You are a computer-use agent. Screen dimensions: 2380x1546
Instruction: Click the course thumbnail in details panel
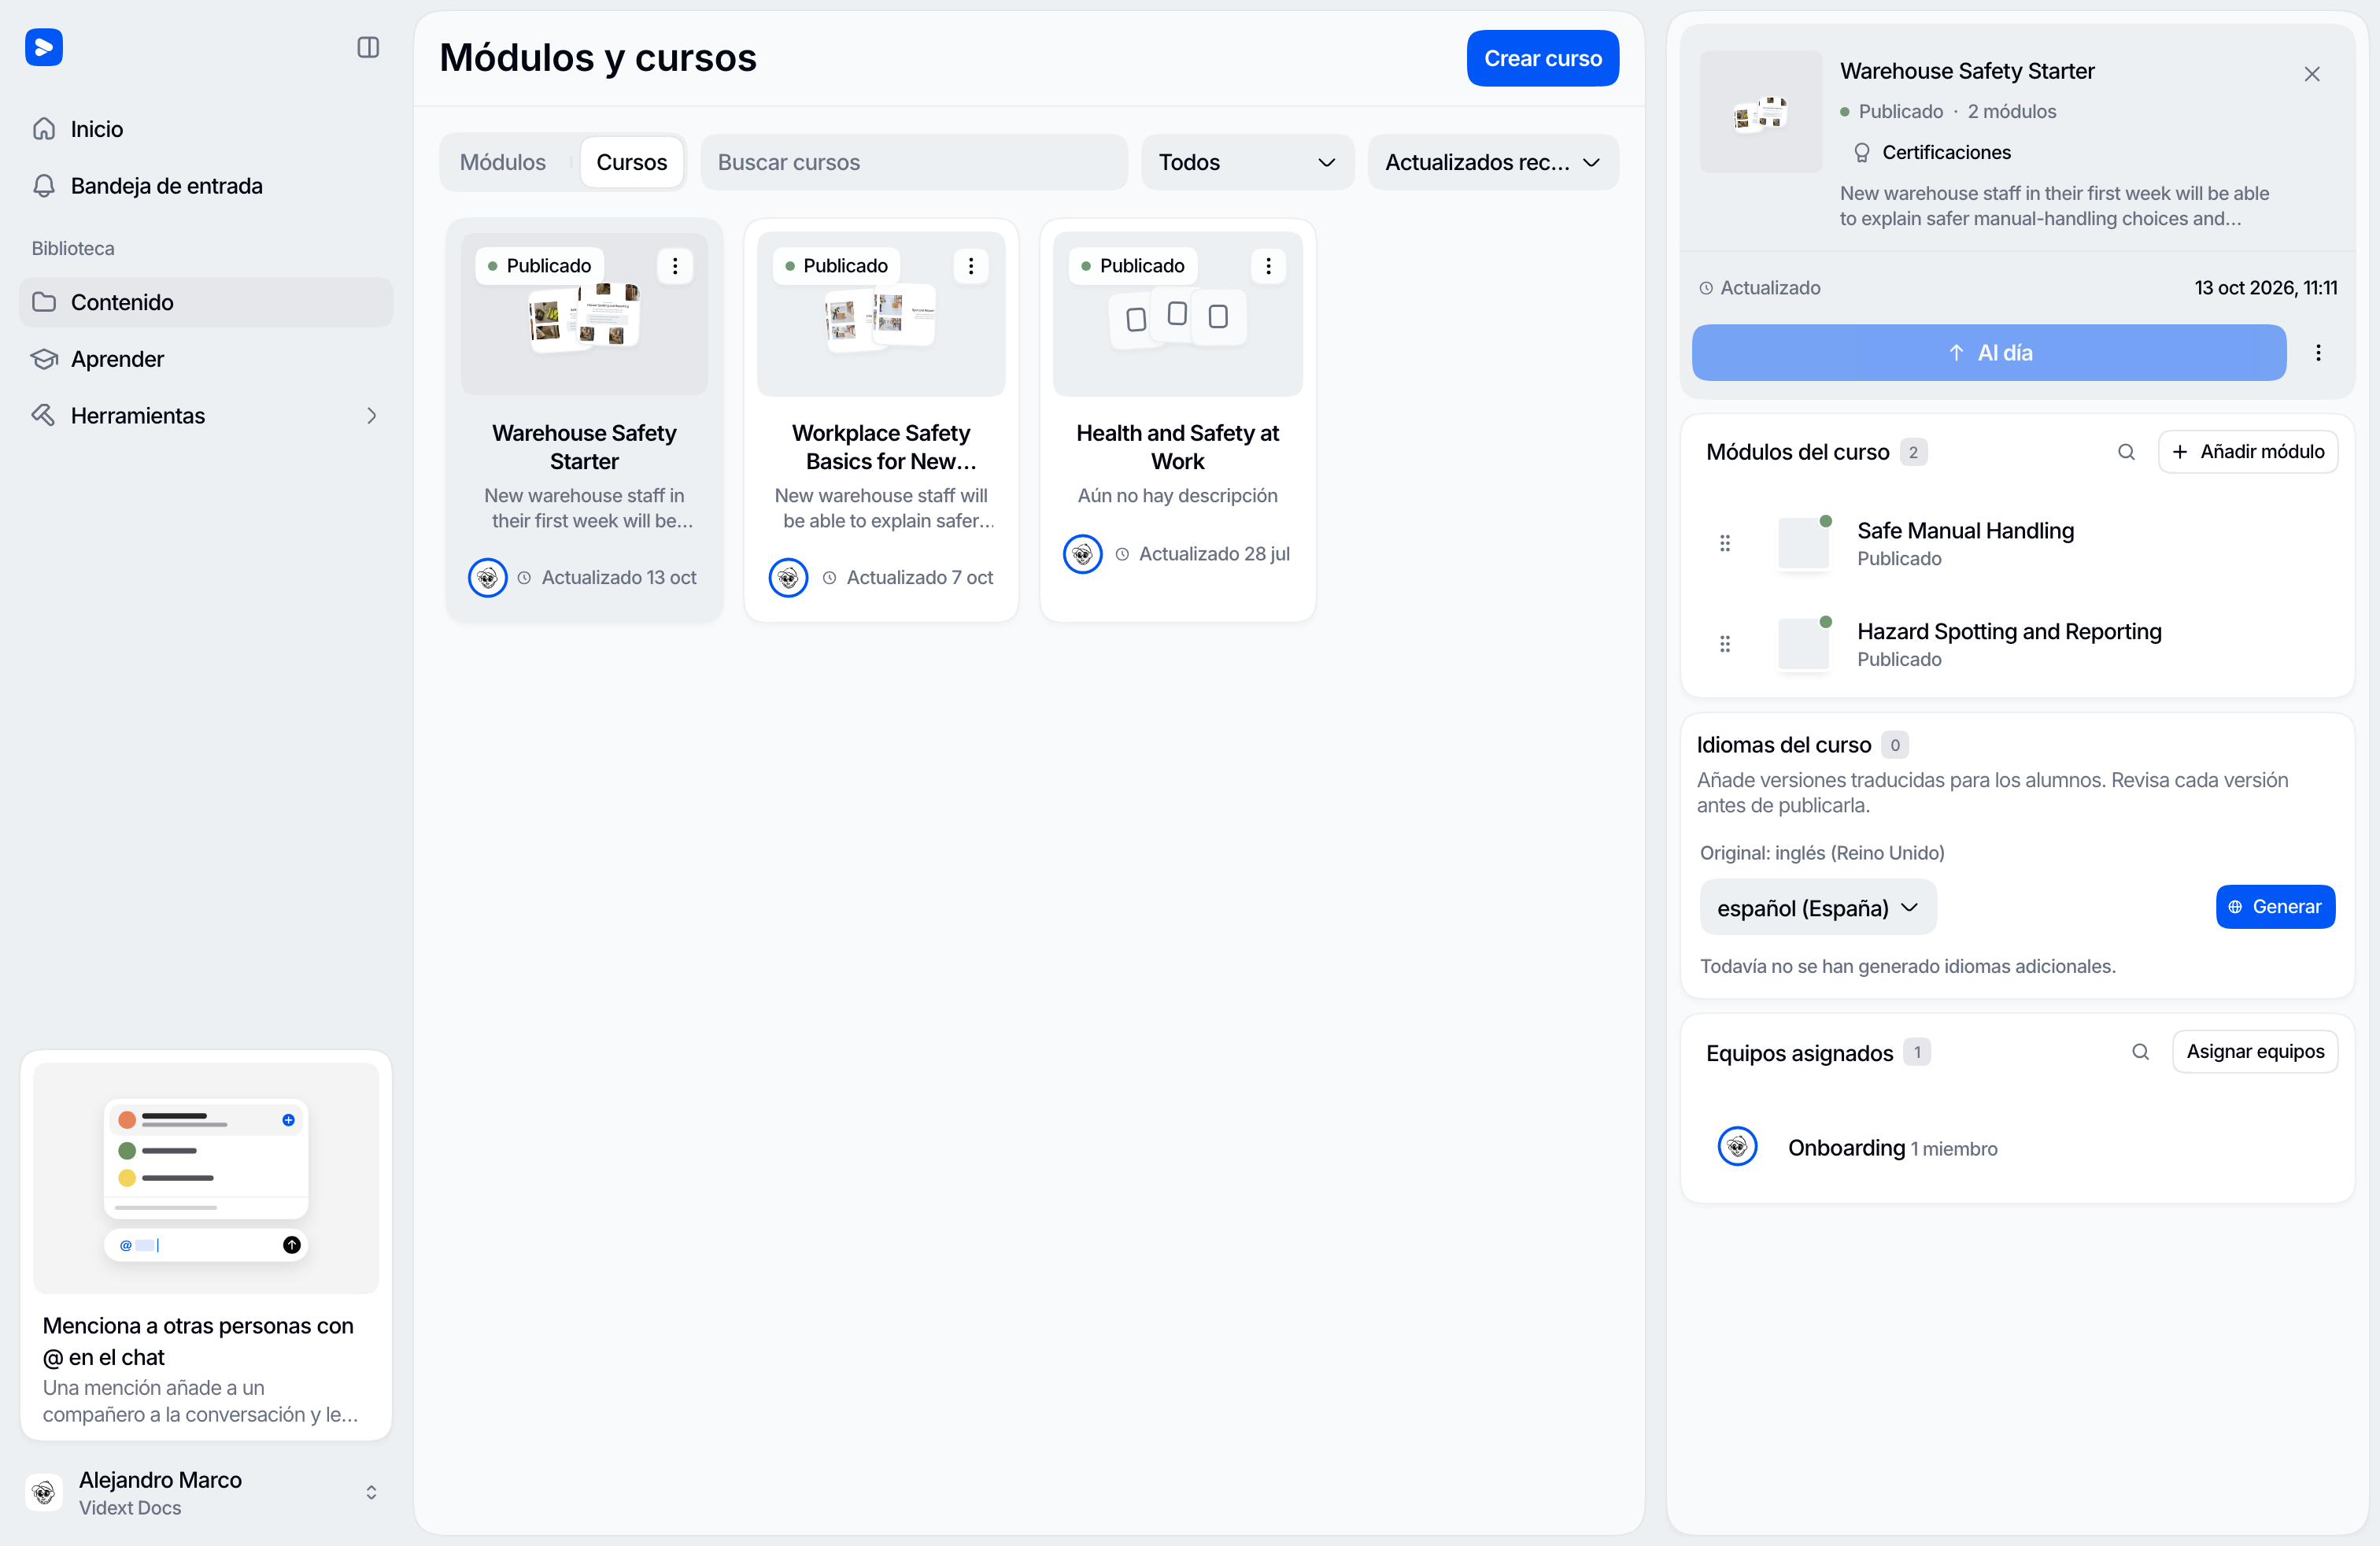click(1761, 112)
